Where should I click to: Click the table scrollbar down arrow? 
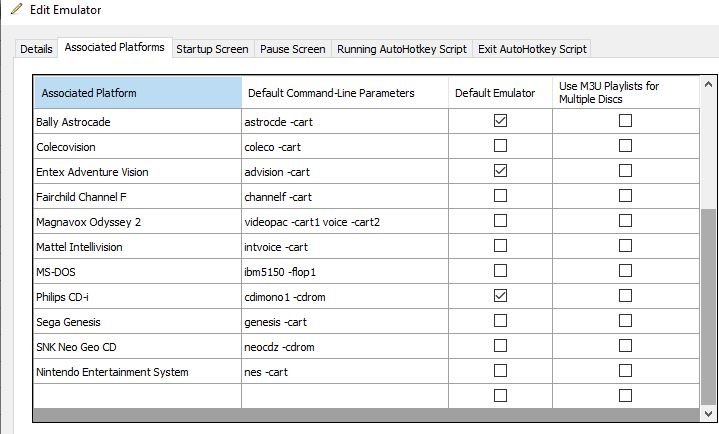click(x=708, y=413)
